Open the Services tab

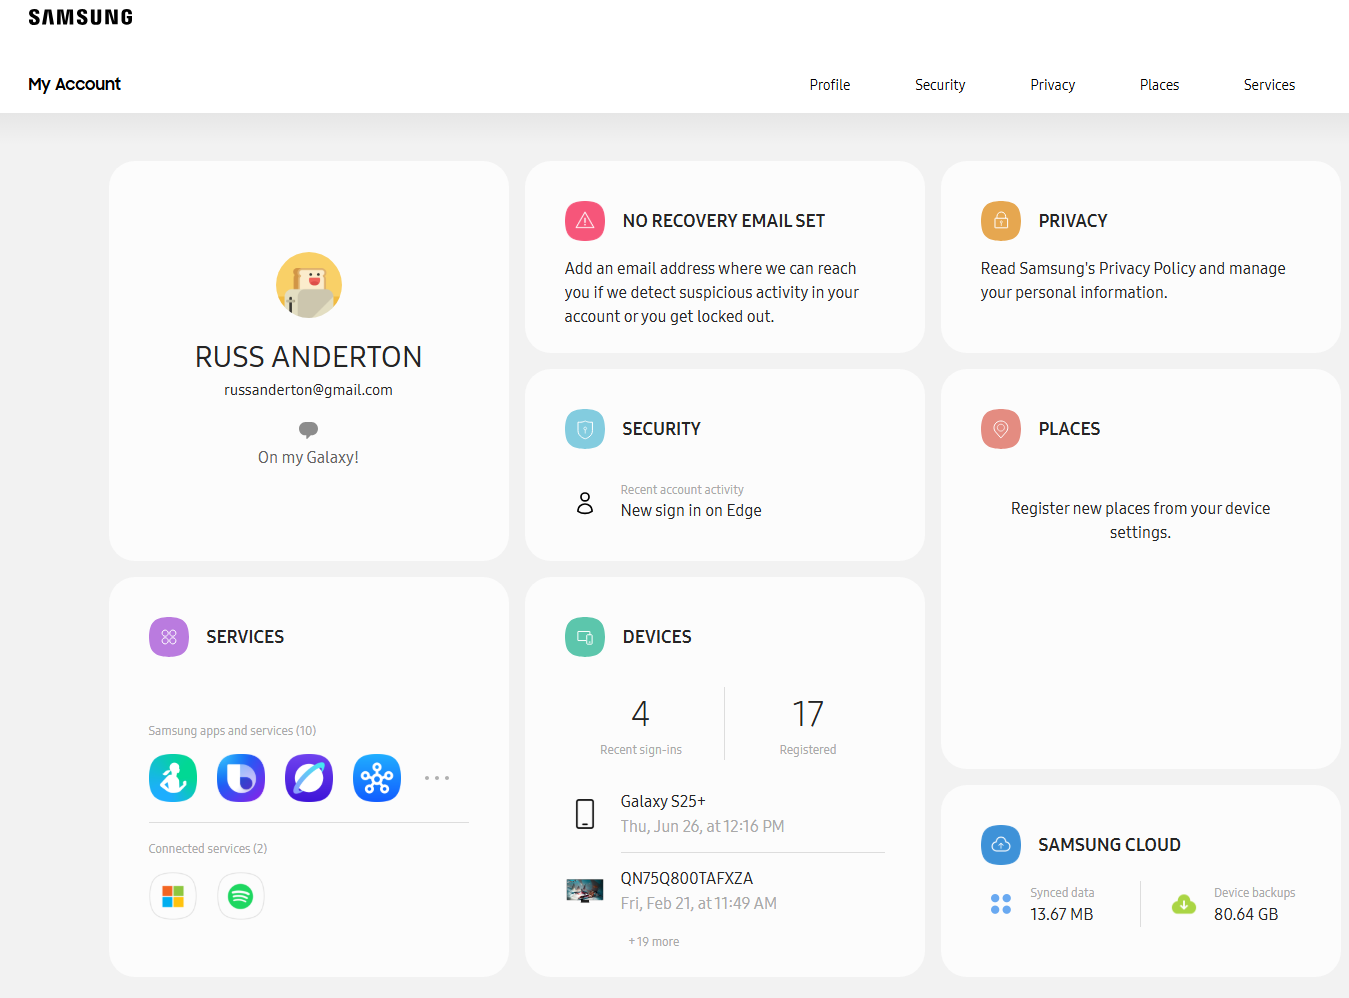pos(1270,85)
